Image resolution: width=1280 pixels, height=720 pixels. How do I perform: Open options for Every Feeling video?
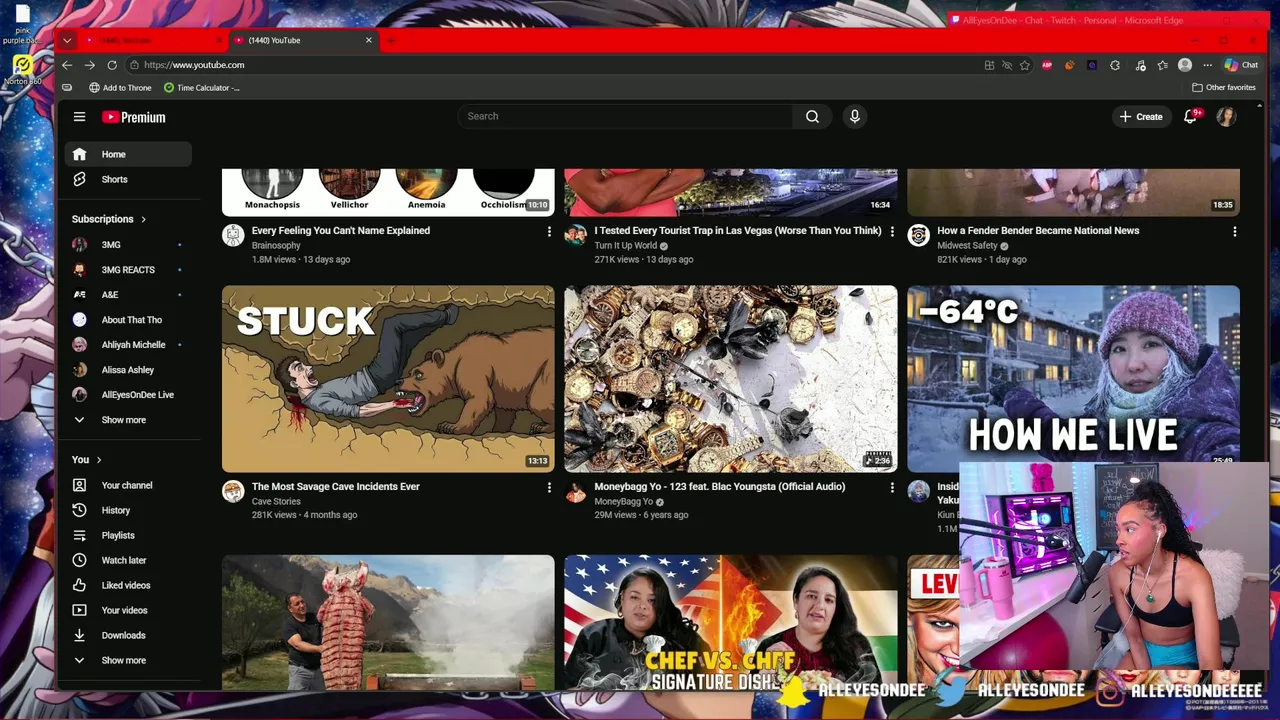pyautogui.click(x=548, y=231)
